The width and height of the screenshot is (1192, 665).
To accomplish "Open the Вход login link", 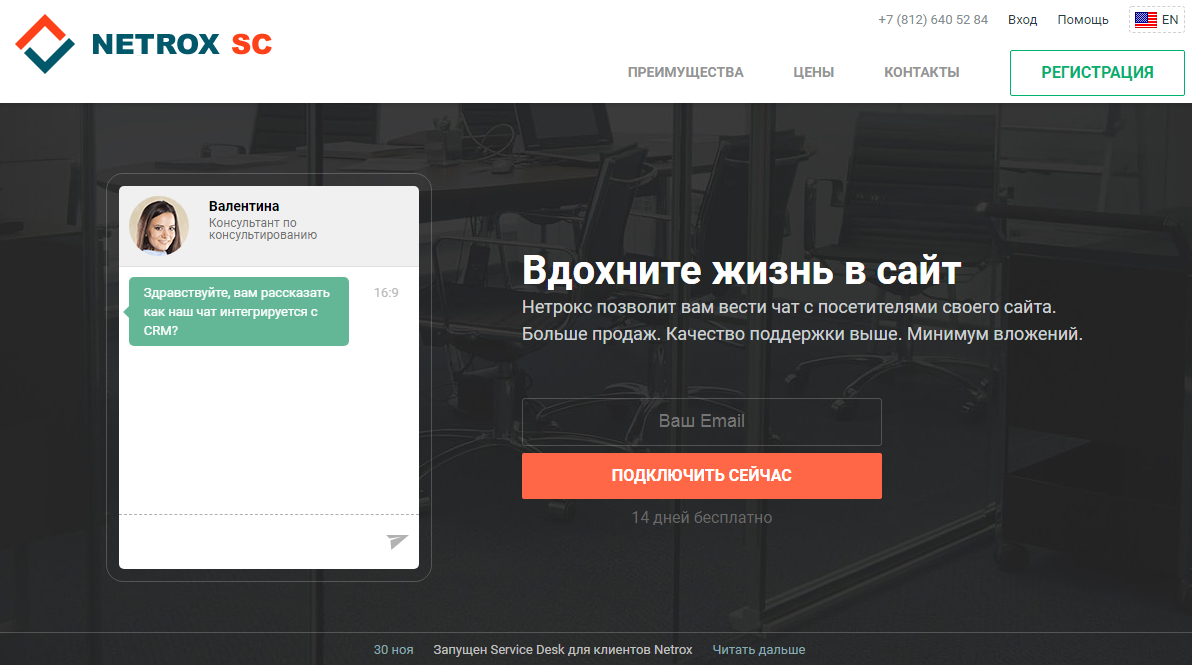I will pyautogui.click(x=1022, y=20).
